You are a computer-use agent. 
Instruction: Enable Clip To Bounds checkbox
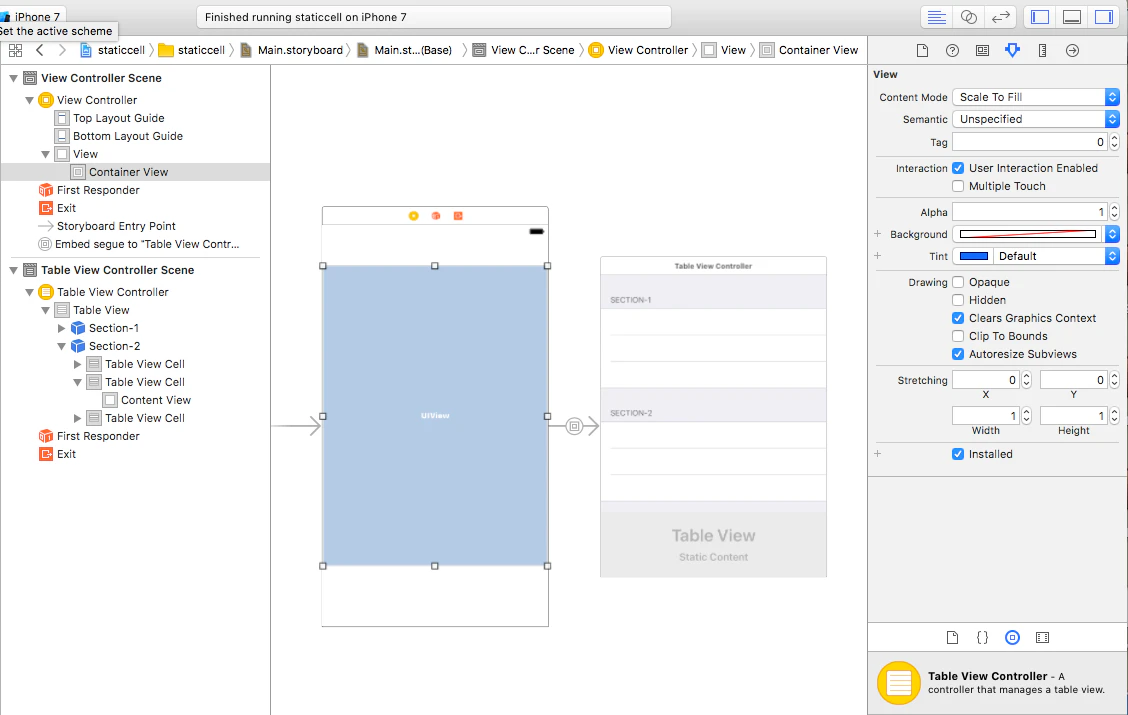pos(958,336)
